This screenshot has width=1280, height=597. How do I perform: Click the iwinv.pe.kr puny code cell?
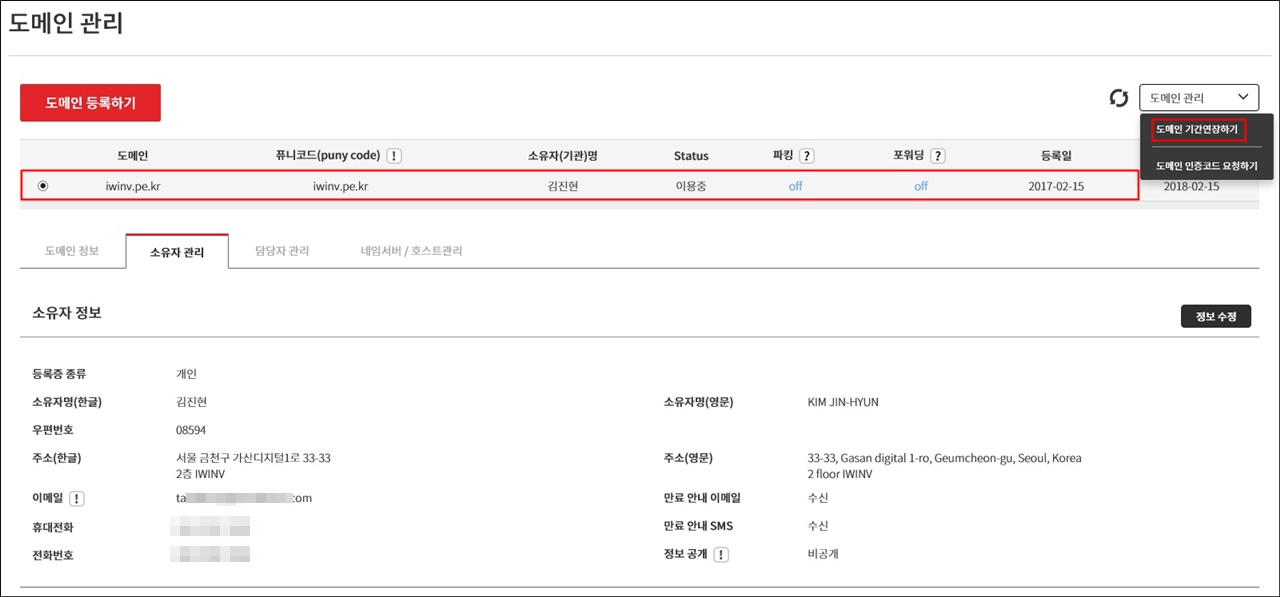click(340, 186)
